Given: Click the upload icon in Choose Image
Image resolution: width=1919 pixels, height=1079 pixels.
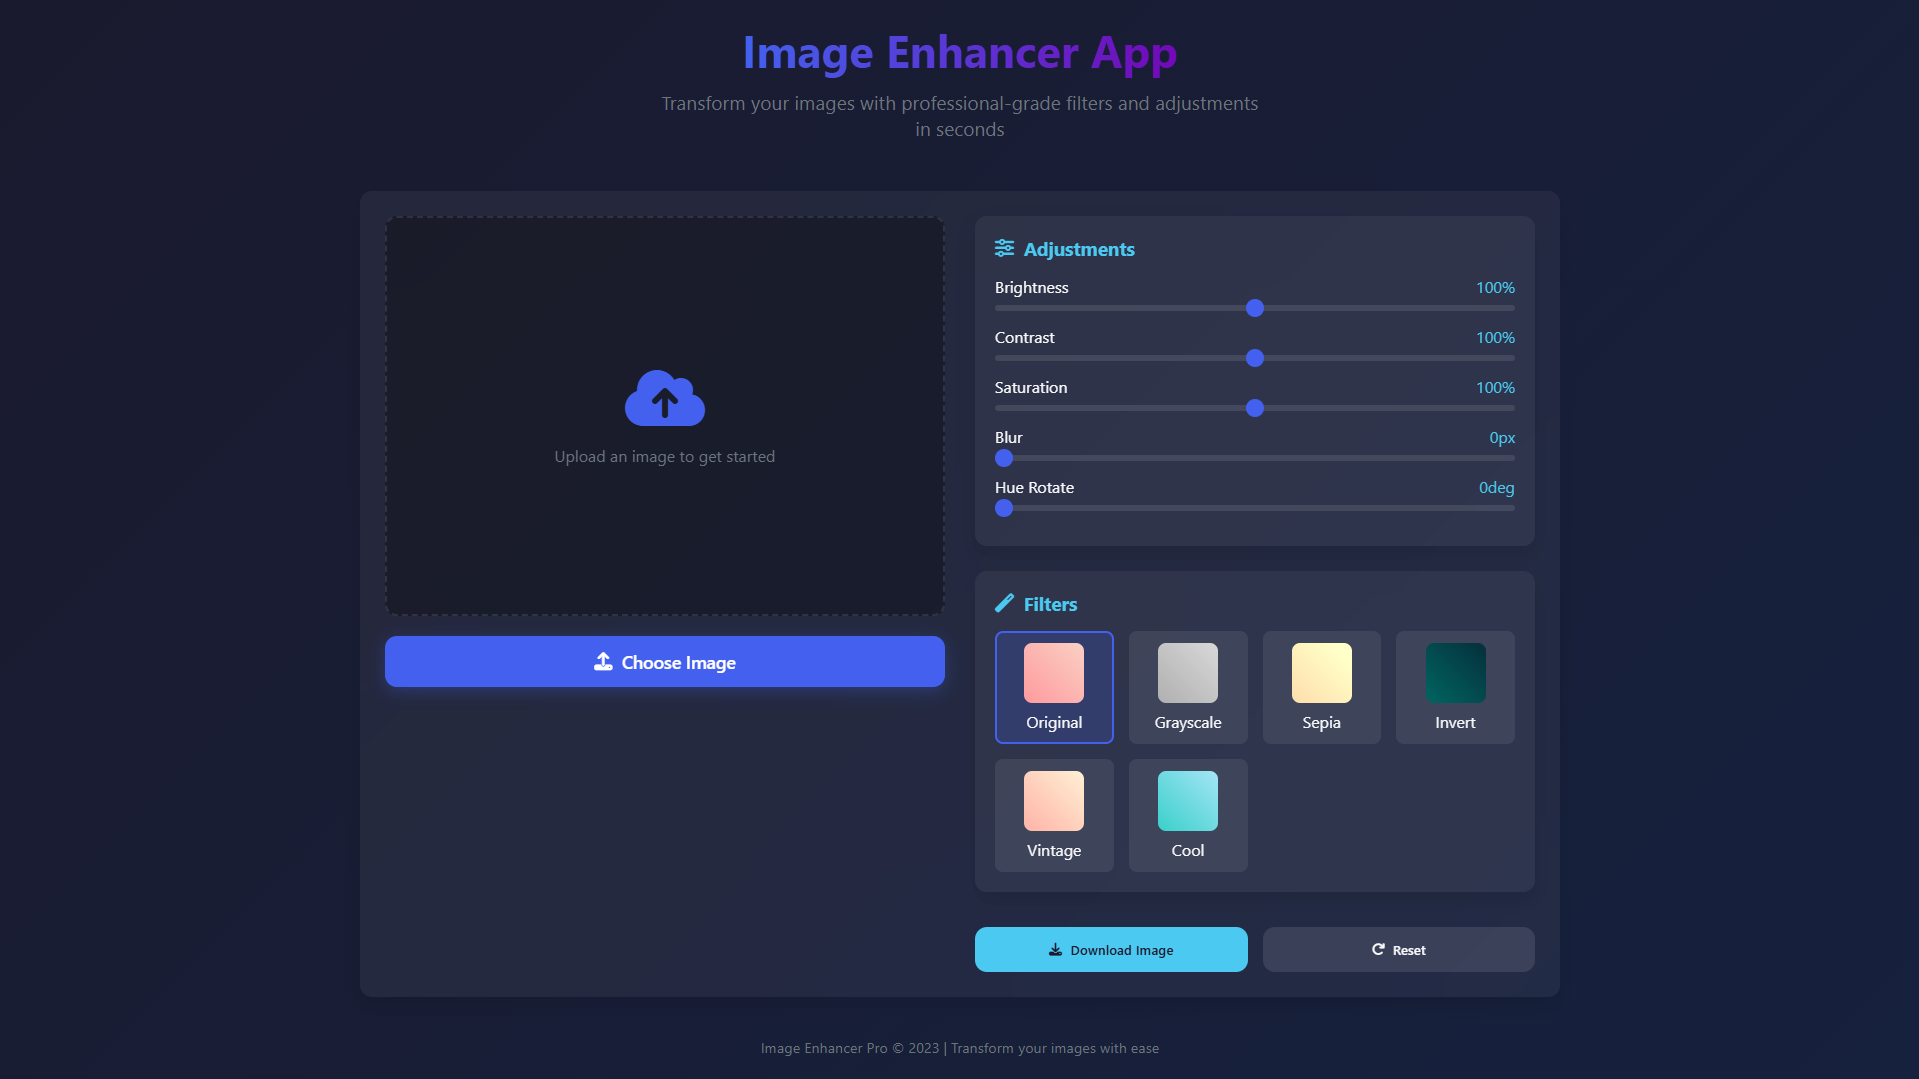Looking at the screenshot, I should pos(603,662).
